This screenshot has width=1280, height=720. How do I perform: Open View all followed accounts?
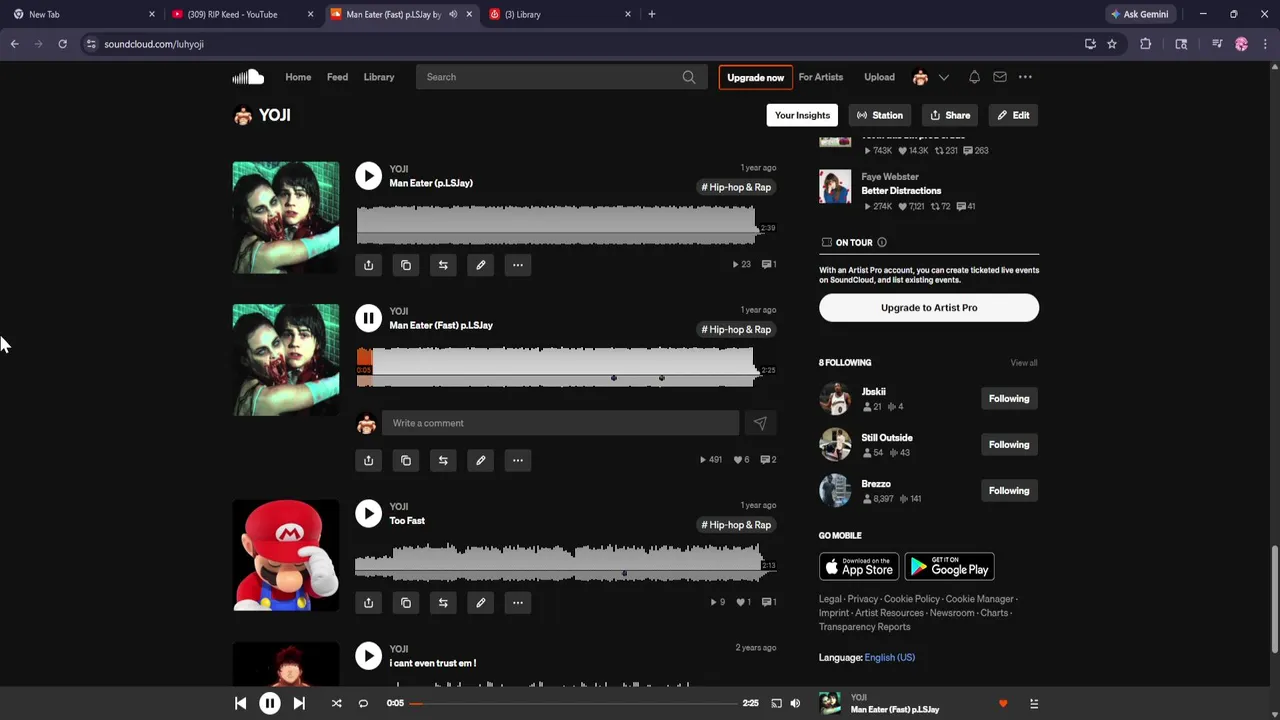tap(1024, 363)
